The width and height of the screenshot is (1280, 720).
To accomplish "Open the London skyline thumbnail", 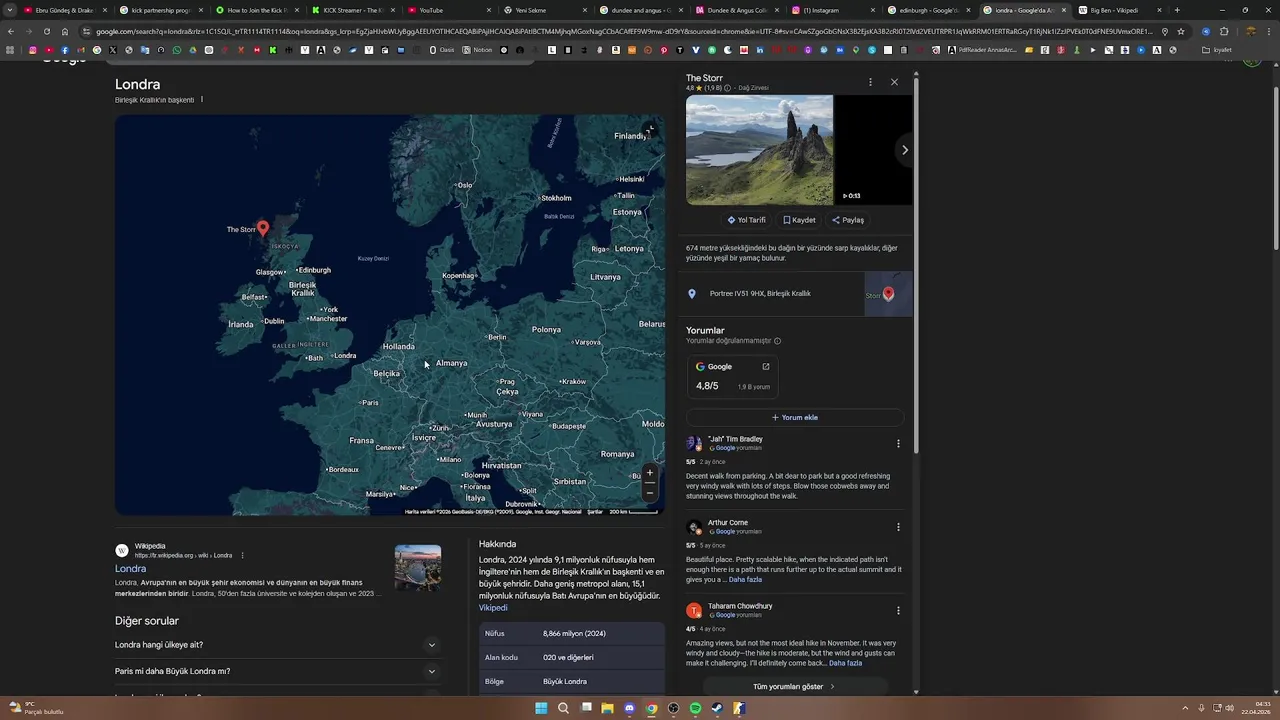I will 418,568.
